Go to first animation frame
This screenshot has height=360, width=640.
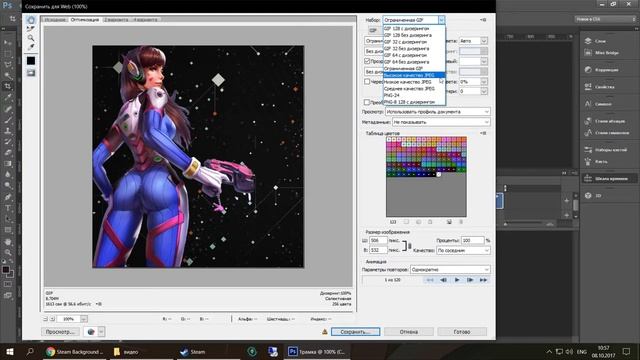430,280
